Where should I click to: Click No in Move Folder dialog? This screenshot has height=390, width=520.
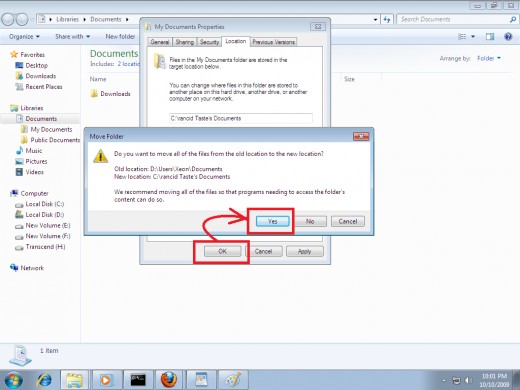310,221
